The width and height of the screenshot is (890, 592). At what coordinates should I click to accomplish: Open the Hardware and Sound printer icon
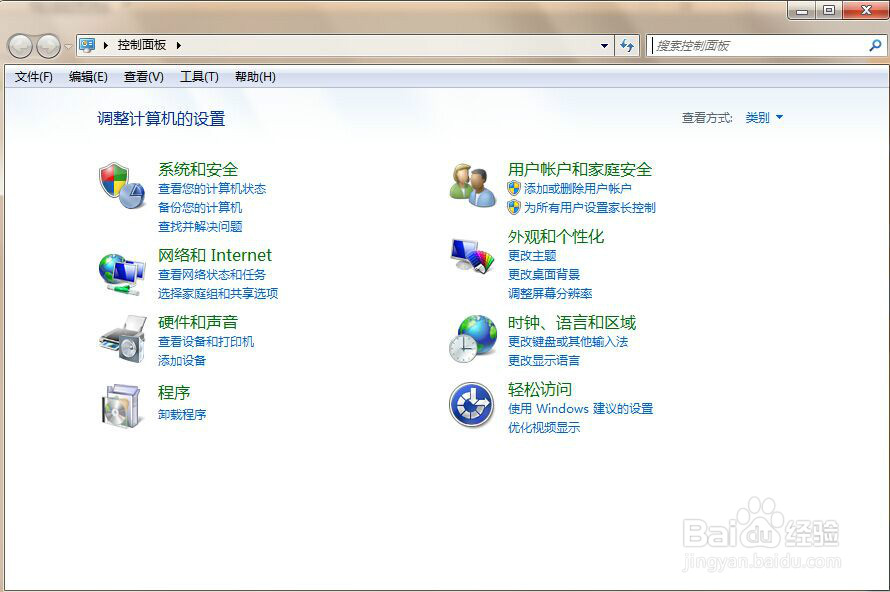[x=123, y=338]
